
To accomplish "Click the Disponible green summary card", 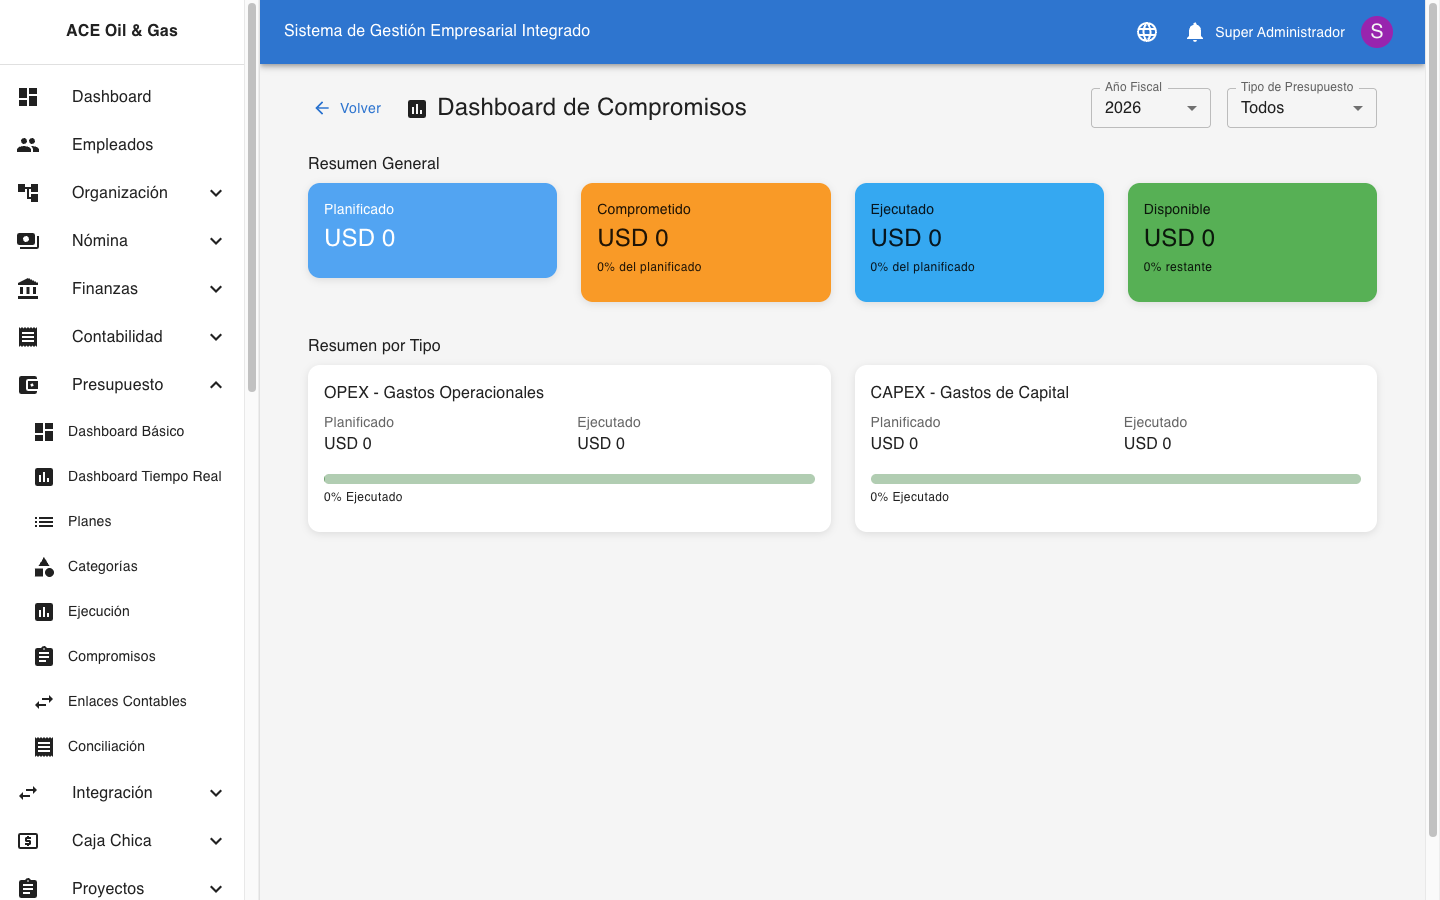I will 1252,242.
